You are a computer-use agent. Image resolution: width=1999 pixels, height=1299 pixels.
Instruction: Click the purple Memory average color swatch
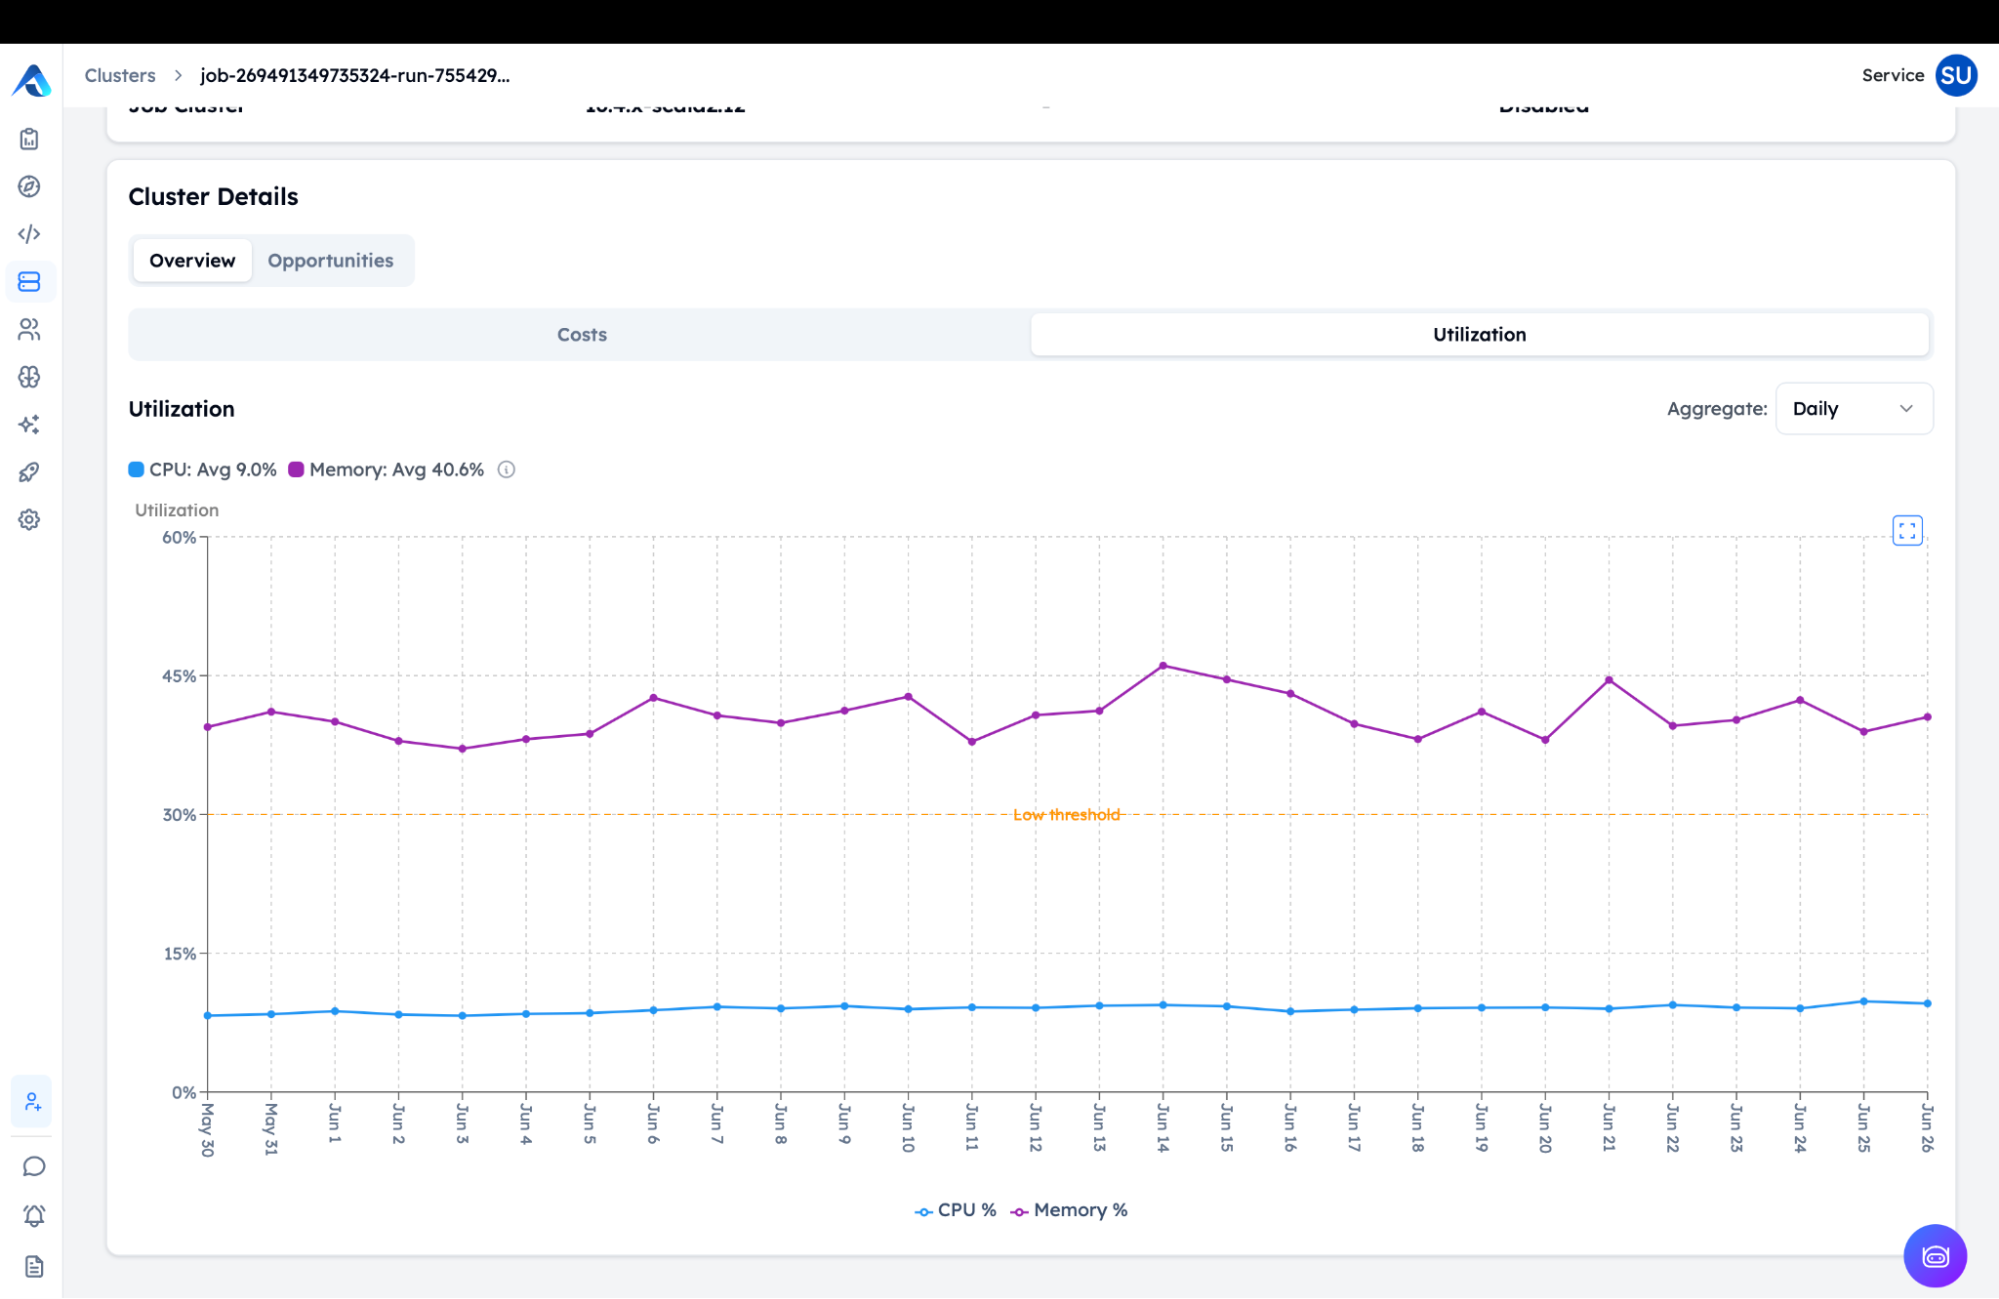click(296, 470)
